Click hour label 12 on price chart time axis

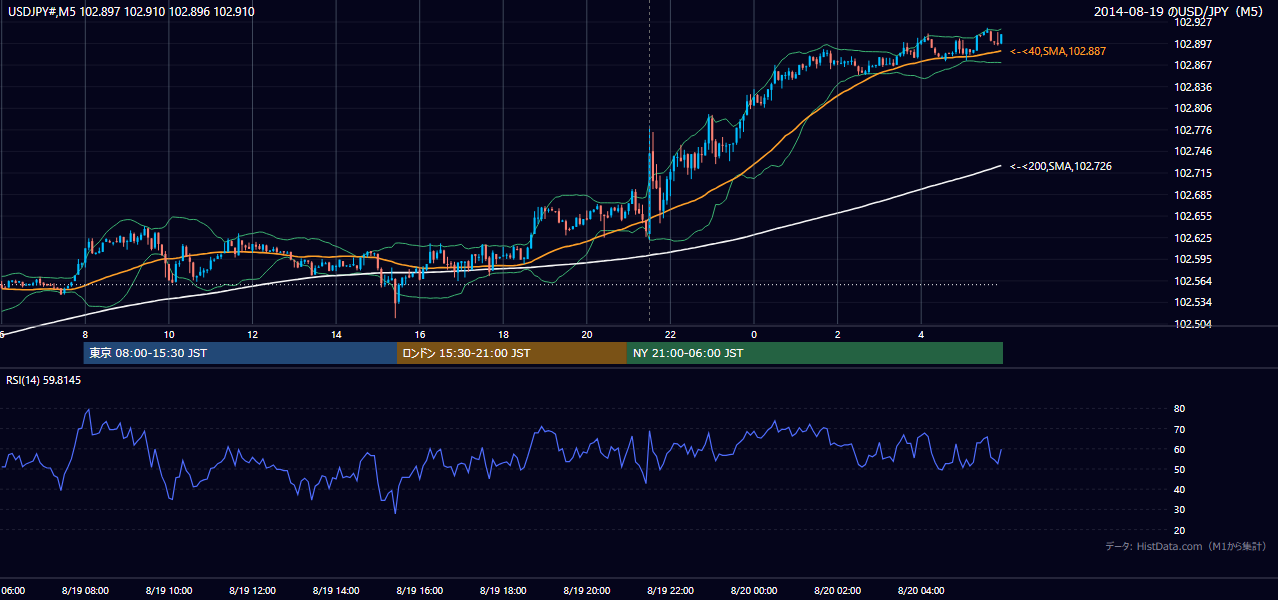click(253, 335)
